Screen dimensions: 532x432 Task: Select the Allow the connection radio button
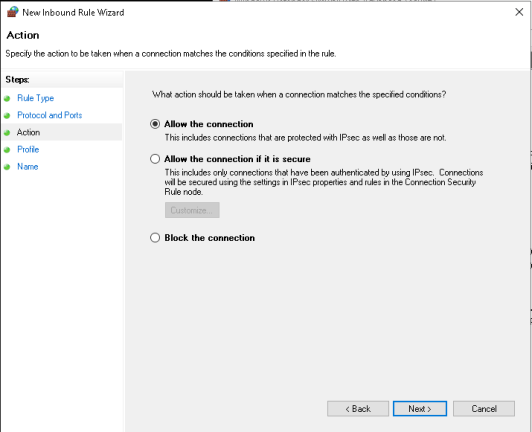155,124
